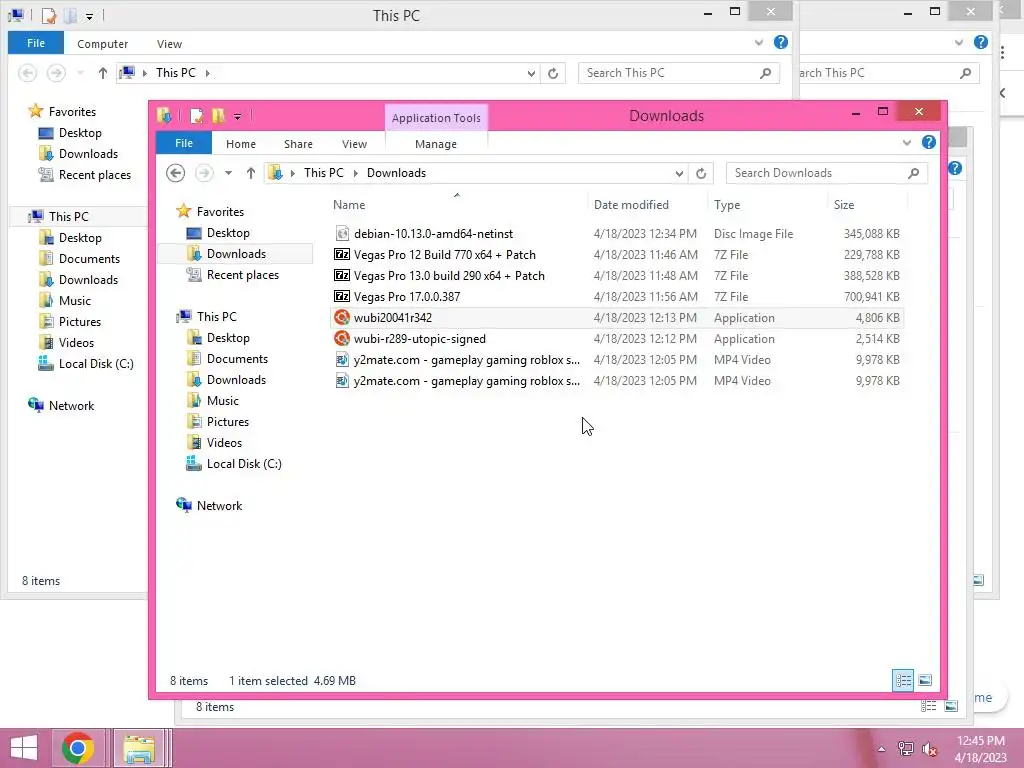This screenshot has width=1024, height=768.
Task: Click the muted volume tray icon
Action: [929, 749]
